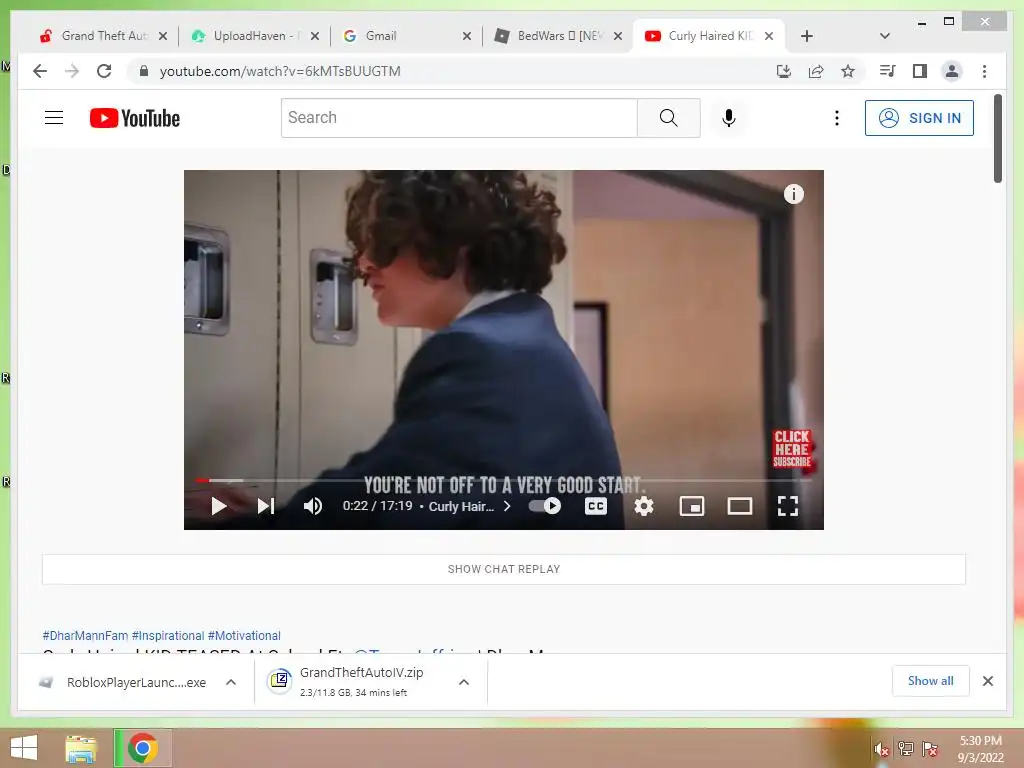Go to the YouTube home logo
This screenshot has width=1024, height=768.
pos(135,118)
